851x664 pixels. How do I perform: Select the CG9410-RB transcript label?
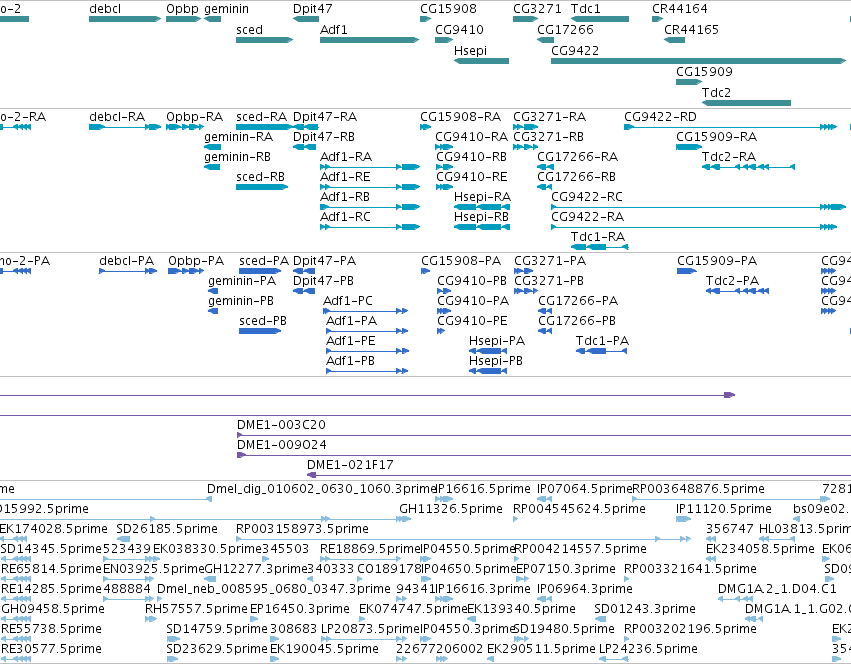[472, 157]
